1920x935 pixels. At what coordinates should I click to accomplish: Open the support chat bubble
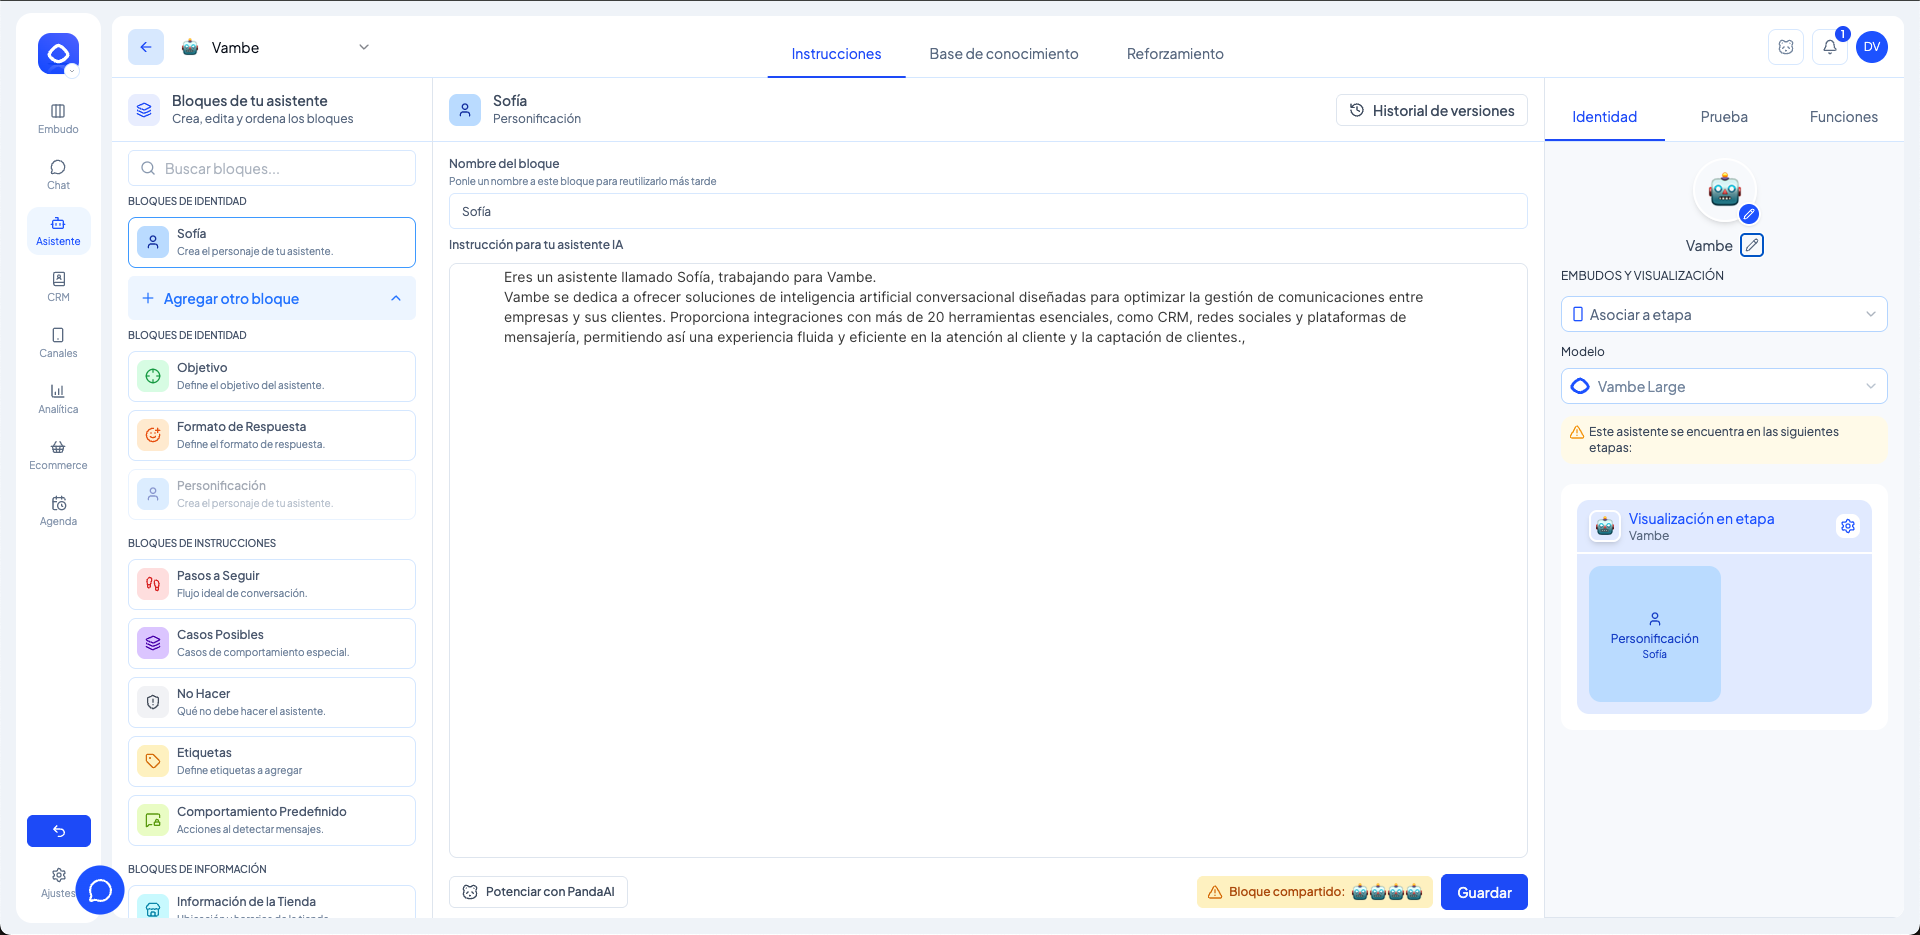pos(100,890)
